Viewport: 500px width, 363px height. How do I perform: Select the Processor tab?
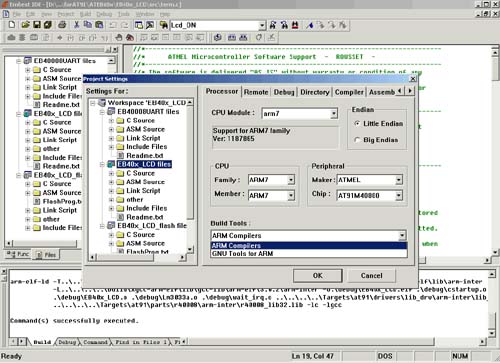222,91
